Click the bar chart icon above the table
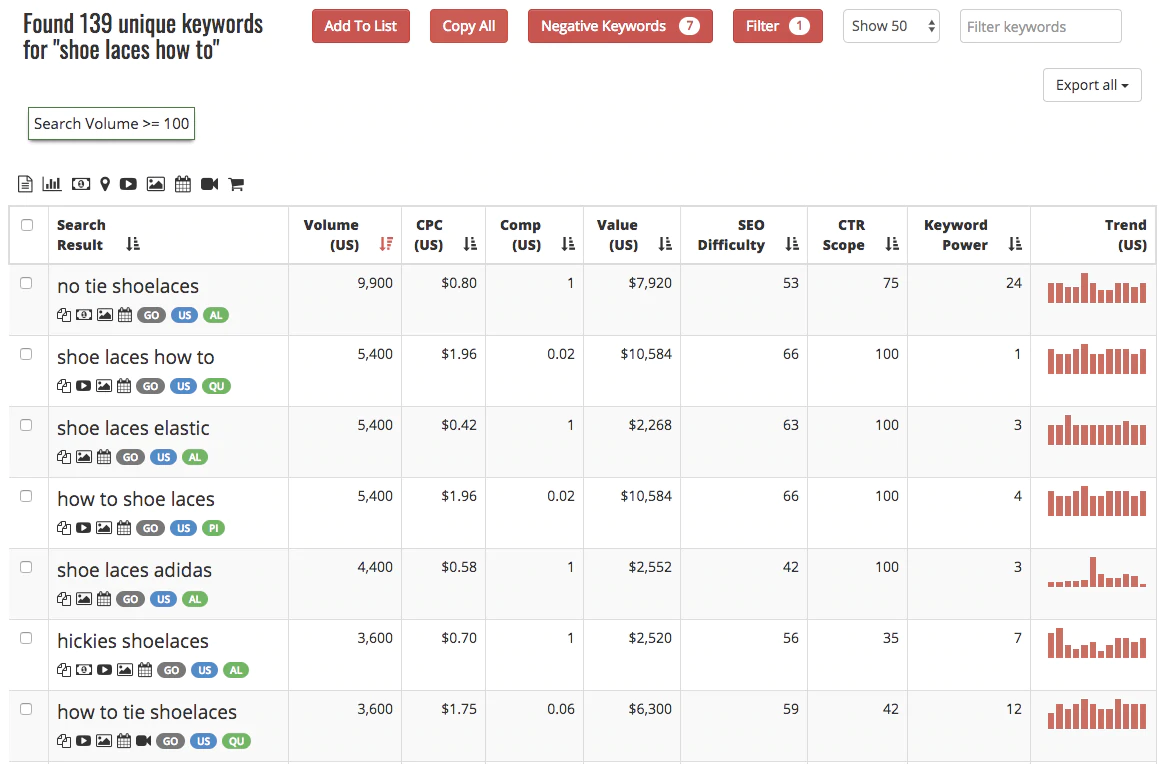1161x764 pixels. [x=52, y=184]
